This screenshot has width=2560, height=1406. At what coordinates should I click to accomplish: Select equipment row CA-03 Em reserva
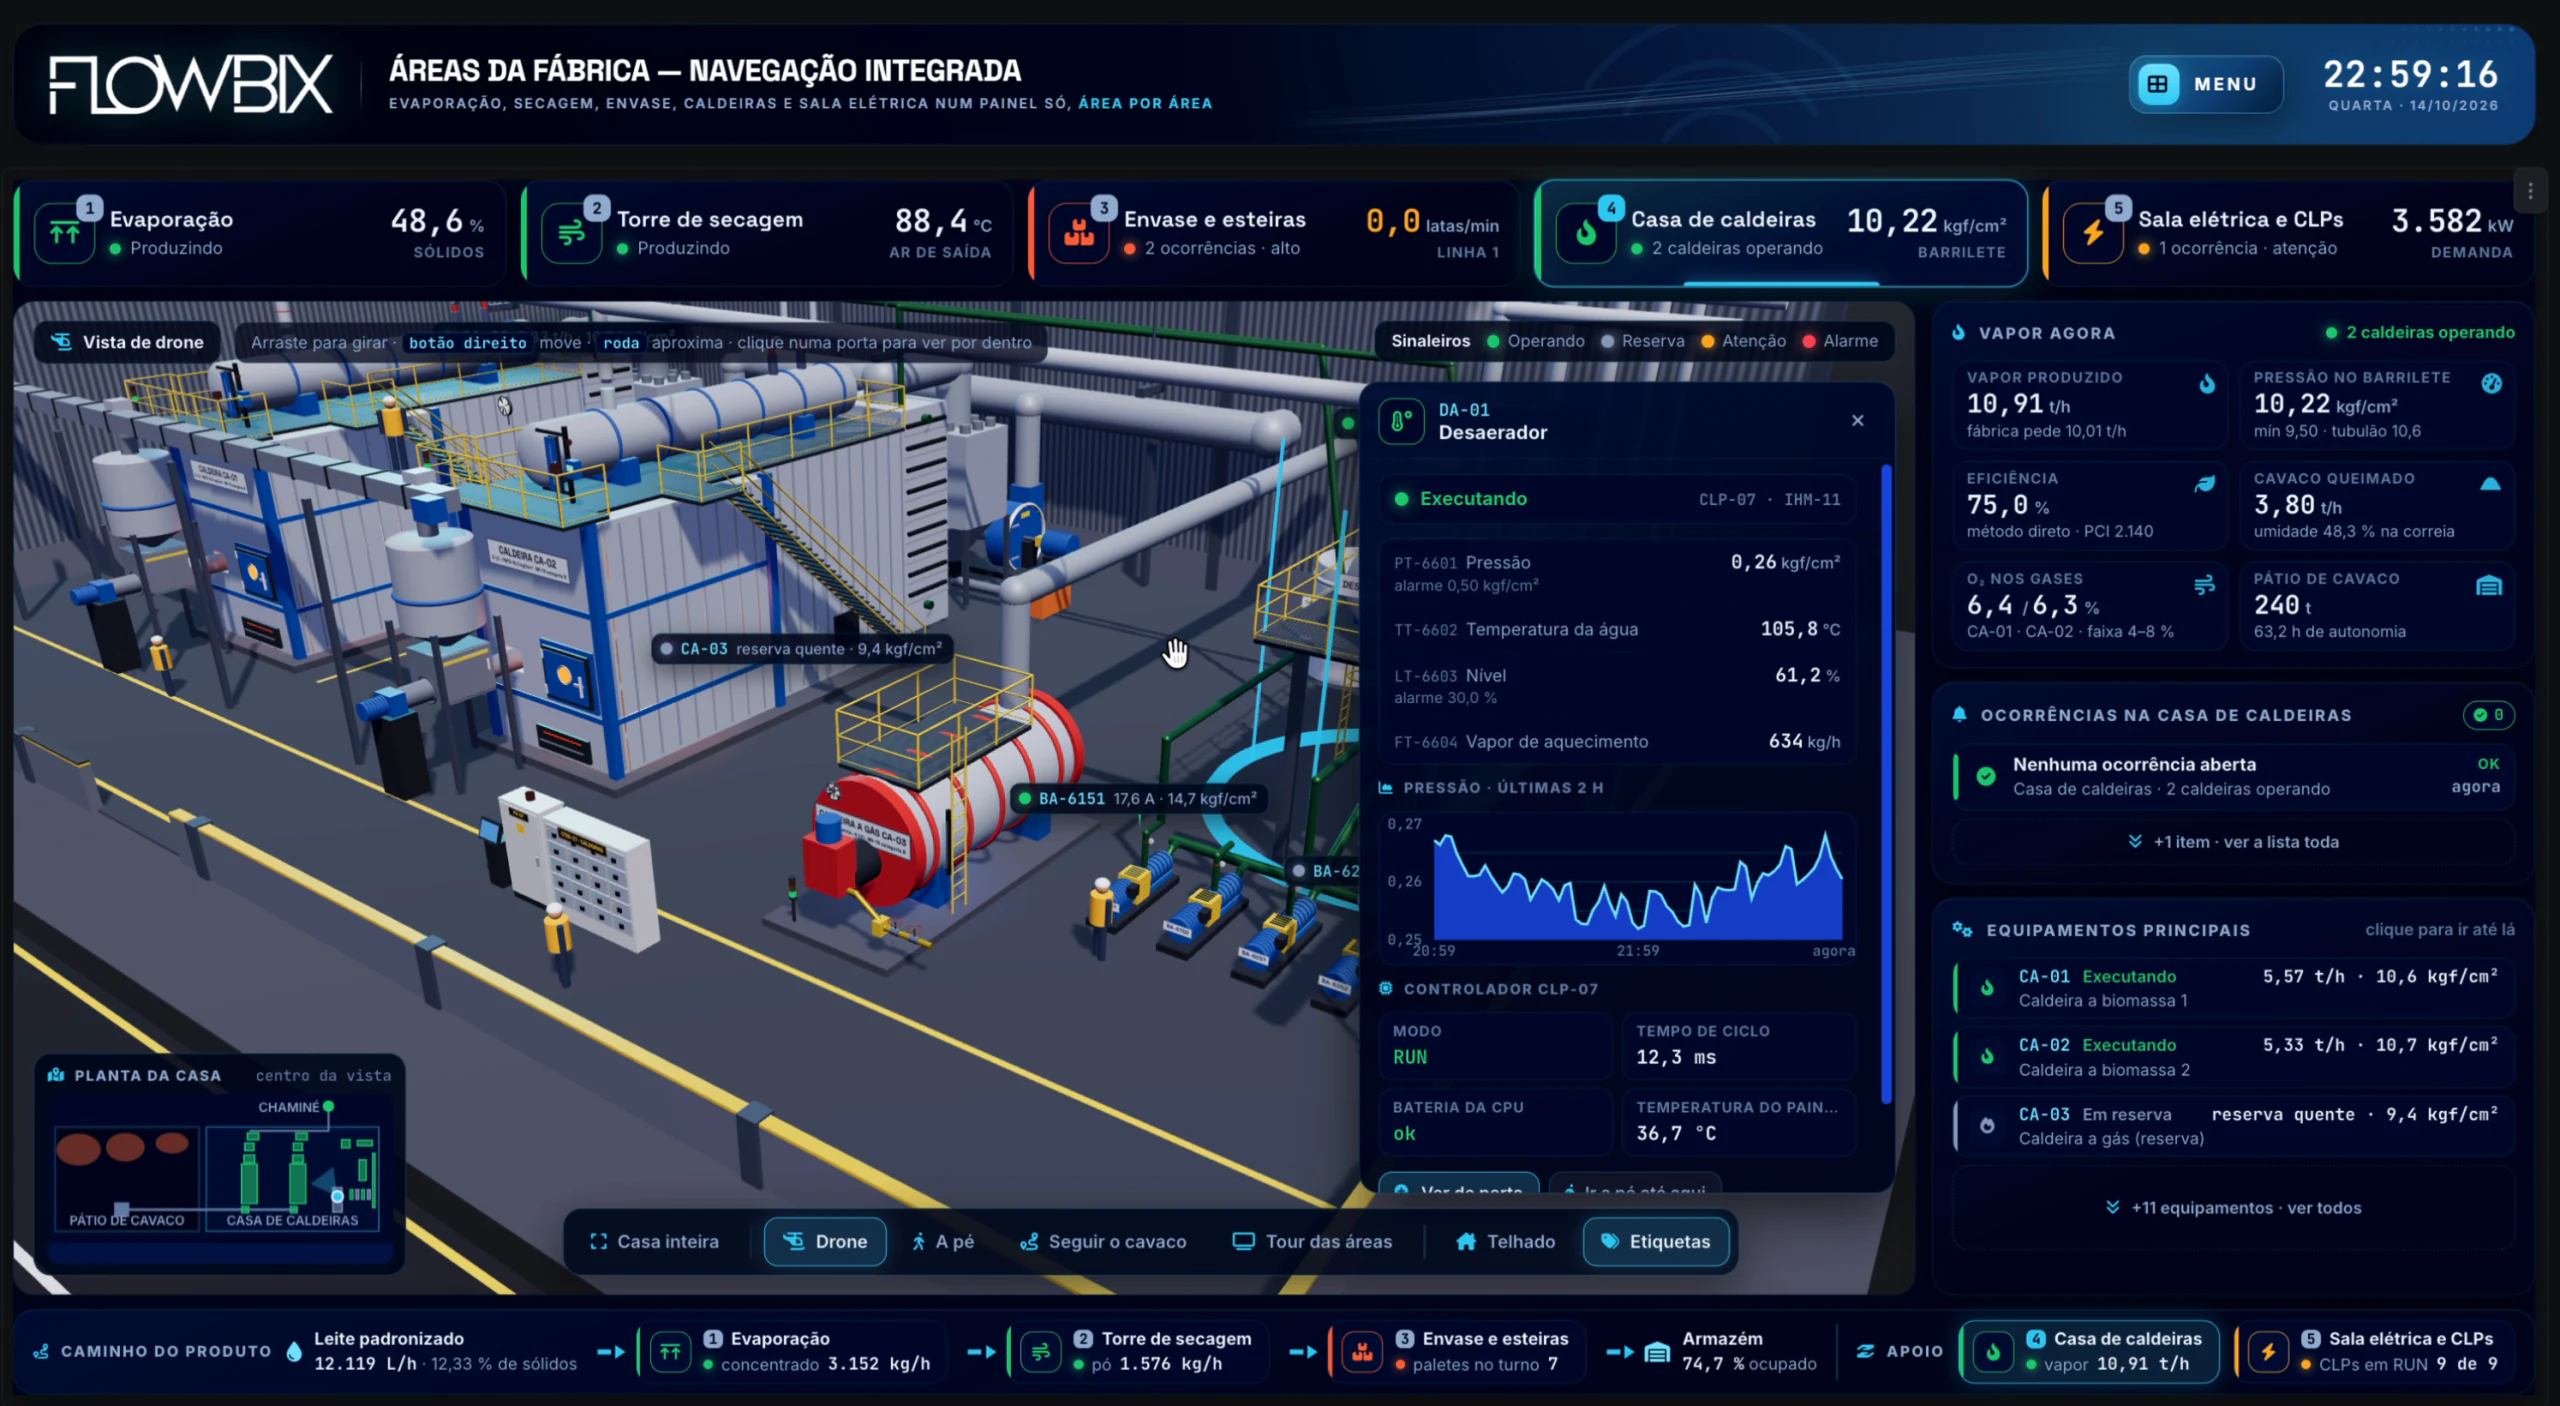coord(2233,1126)
